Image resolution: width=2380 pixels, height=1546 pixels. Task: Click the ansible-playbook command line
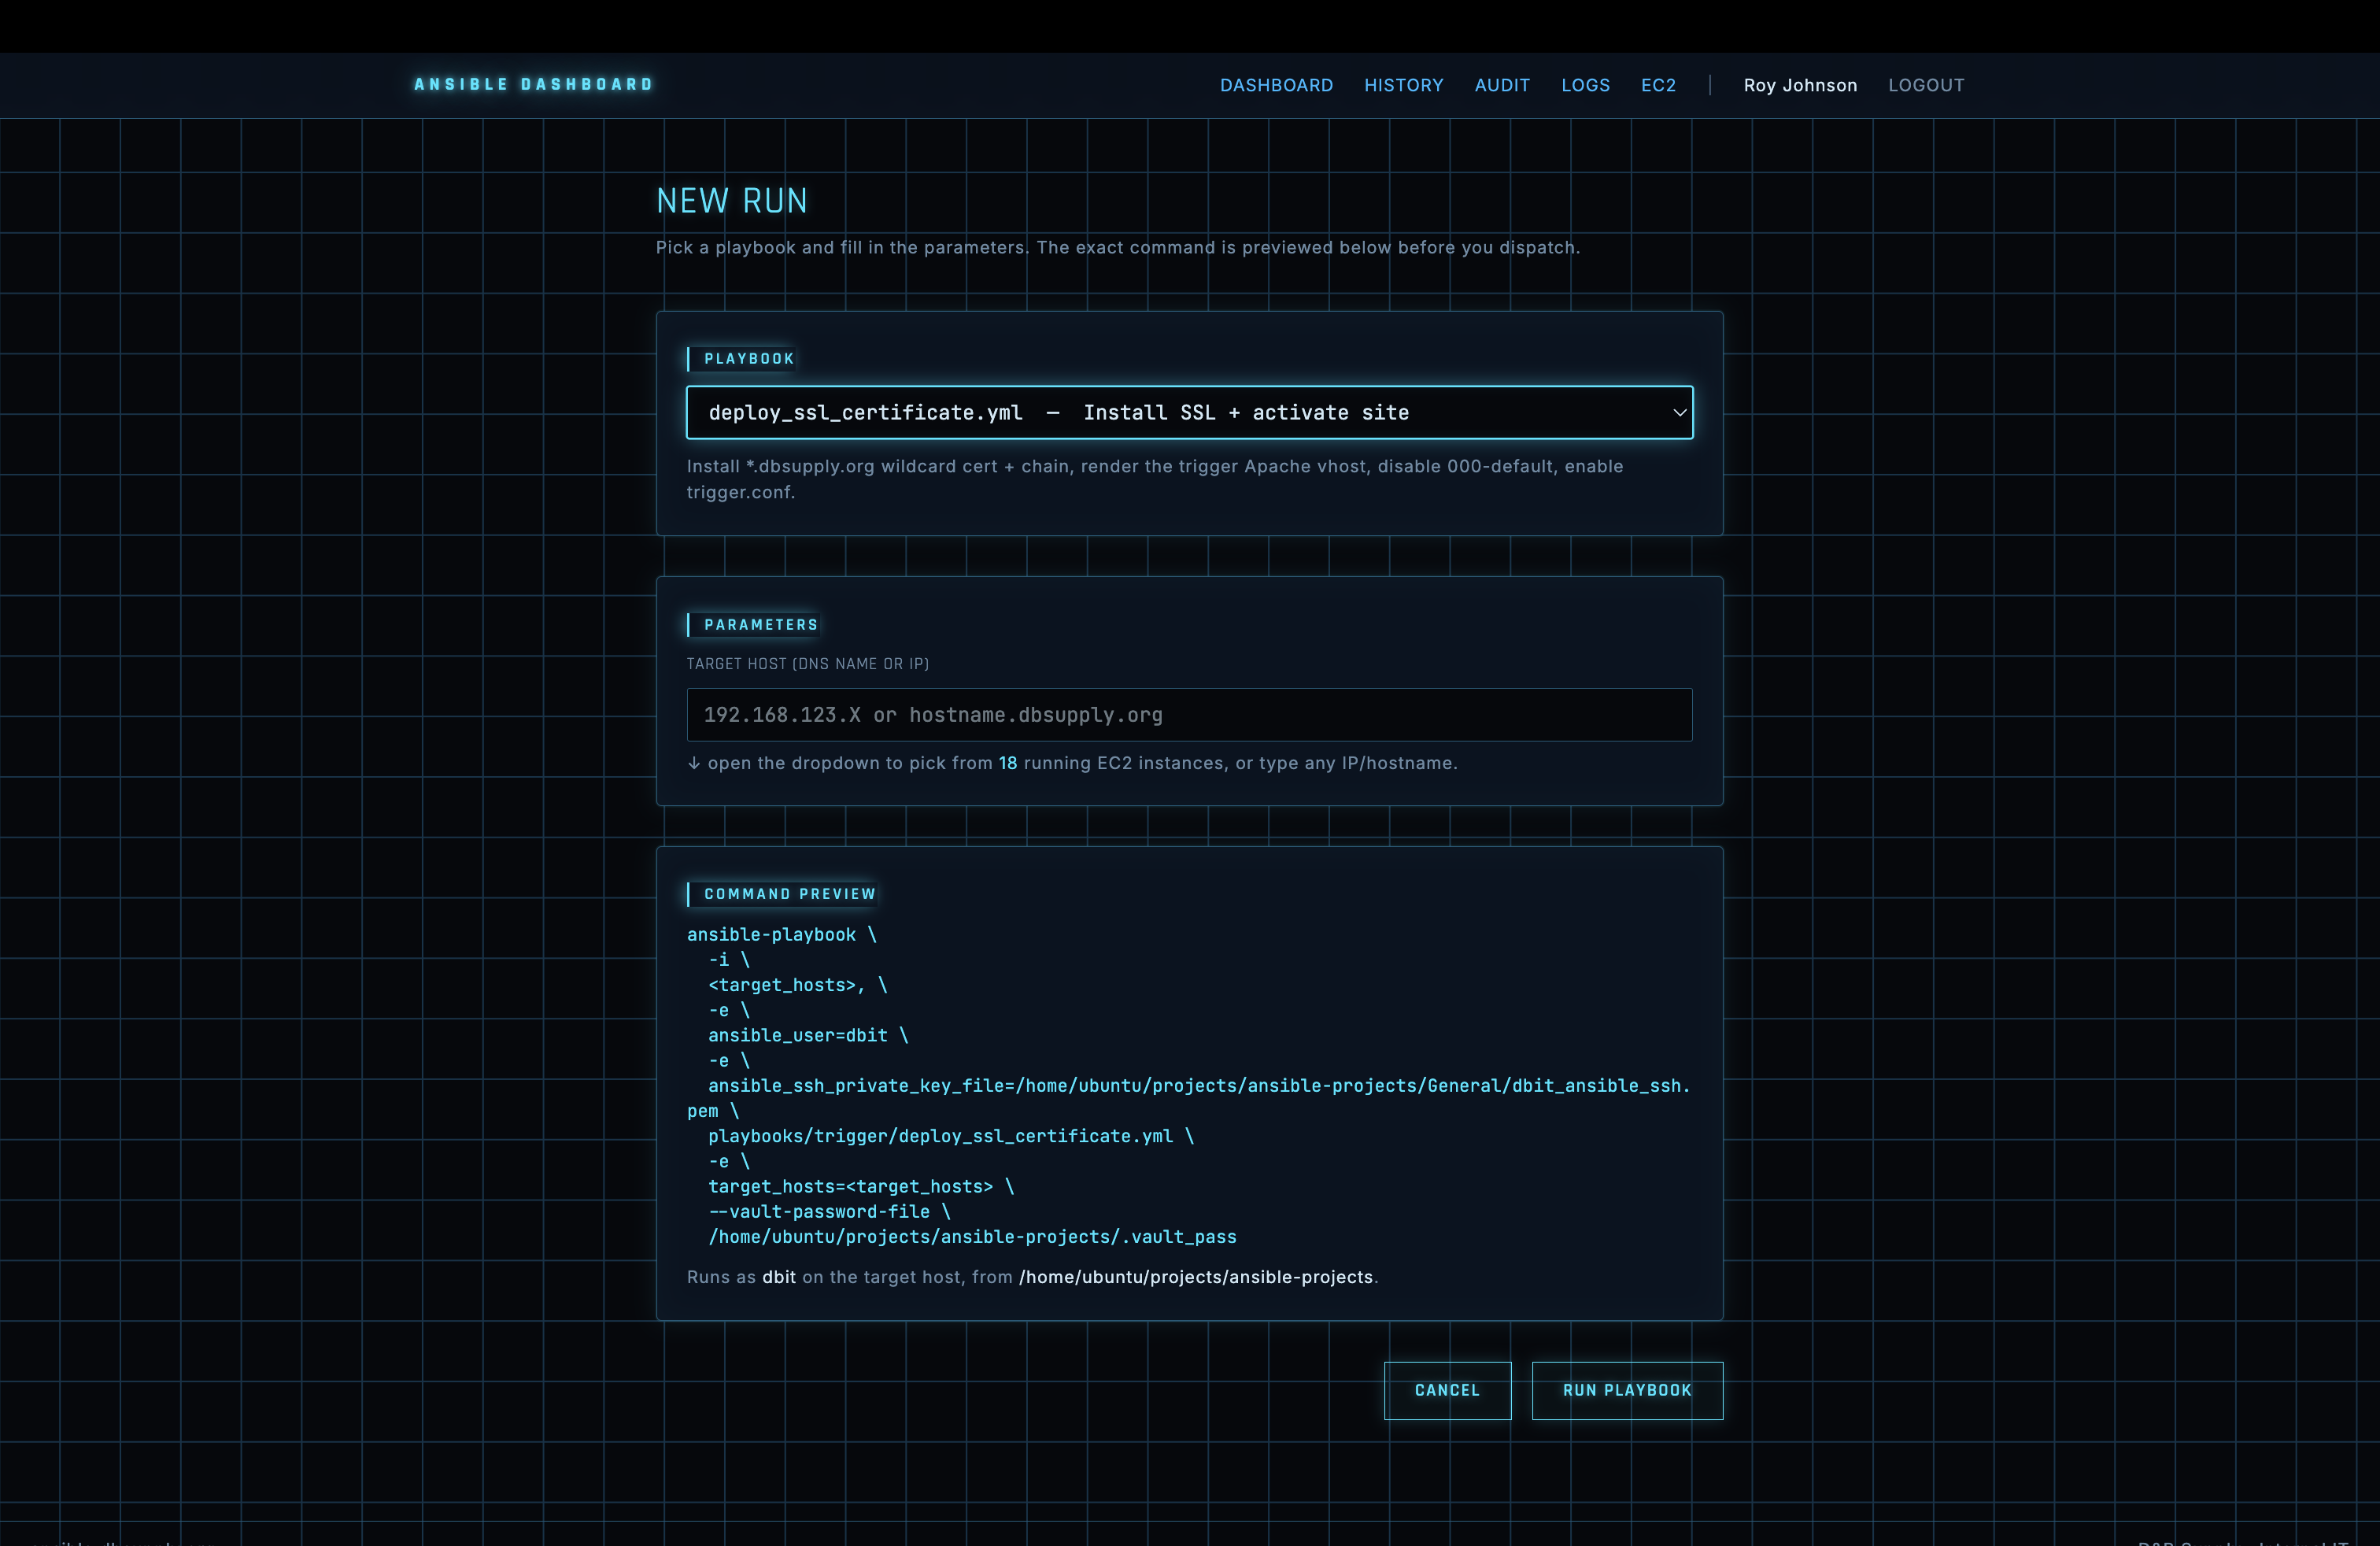(781, 934)
